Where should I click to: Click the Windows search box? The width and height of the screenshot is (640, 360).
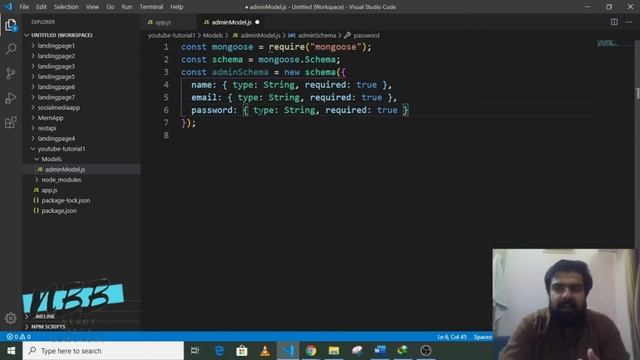click(103, 351)
